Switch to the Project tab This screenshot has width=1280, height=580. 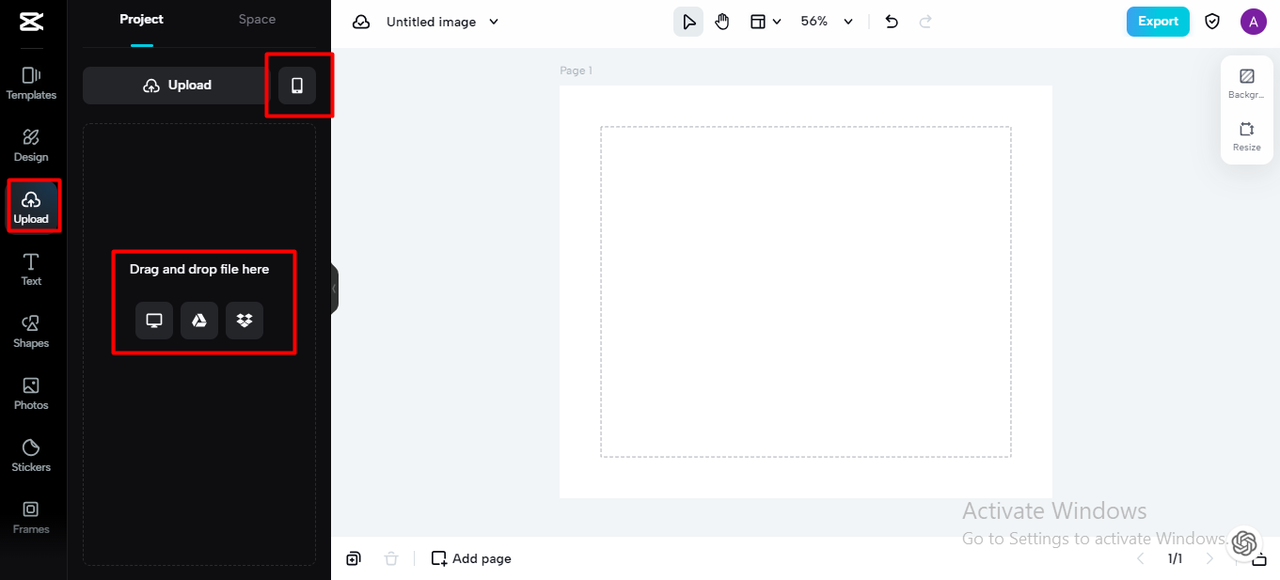point(142,20)
